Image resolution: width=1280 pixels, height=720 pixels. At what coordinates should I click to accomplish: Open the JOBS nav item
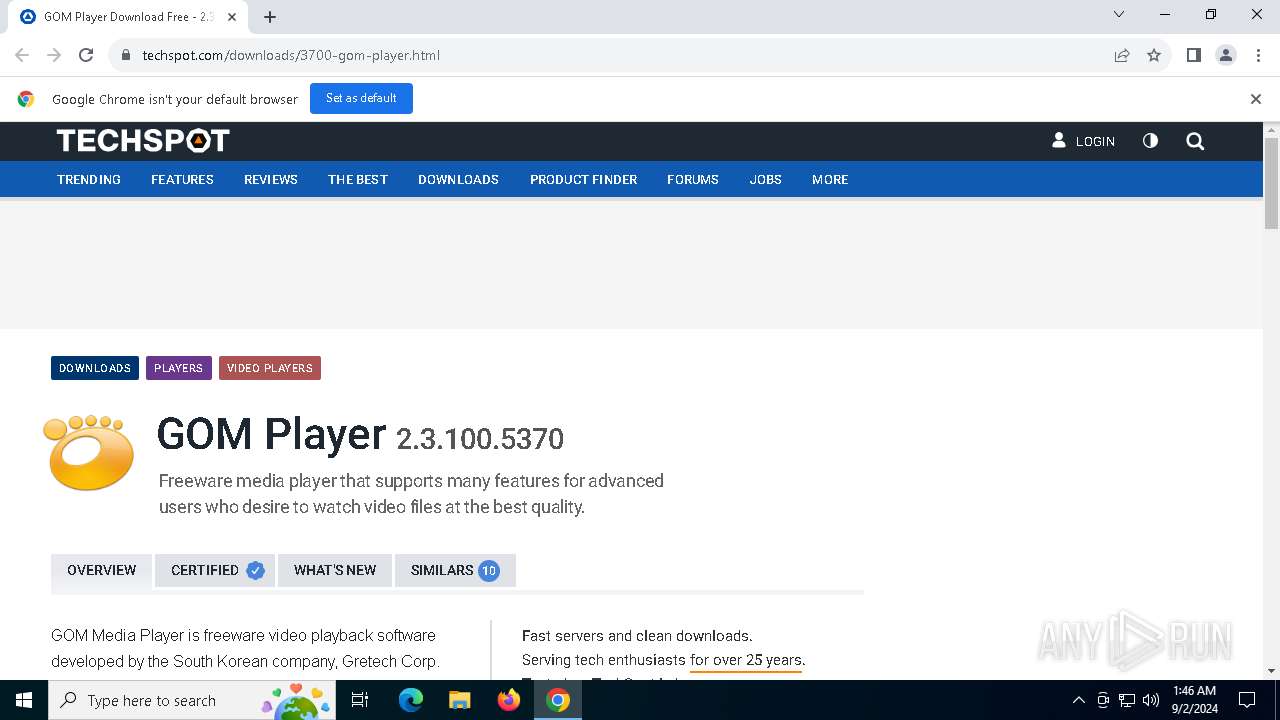pos(766,180)
